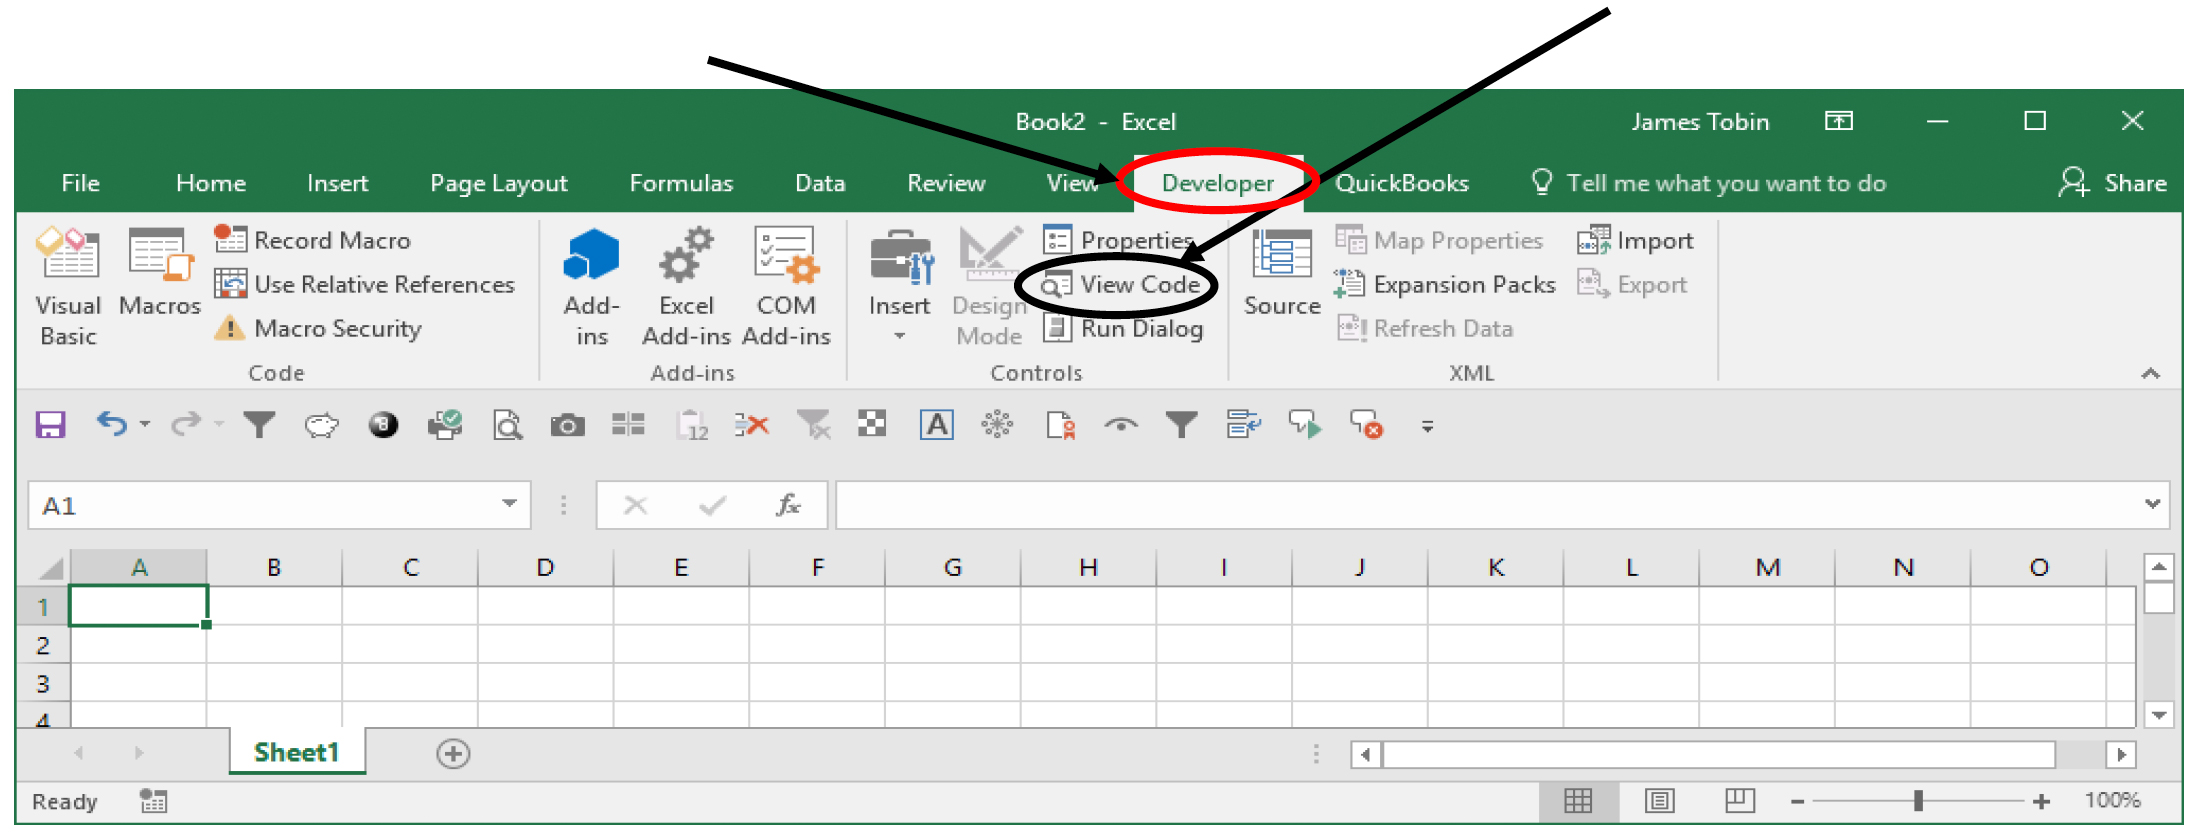Open the Visual Basic editor
2195x839 pixels.
(x=68, y=286)
